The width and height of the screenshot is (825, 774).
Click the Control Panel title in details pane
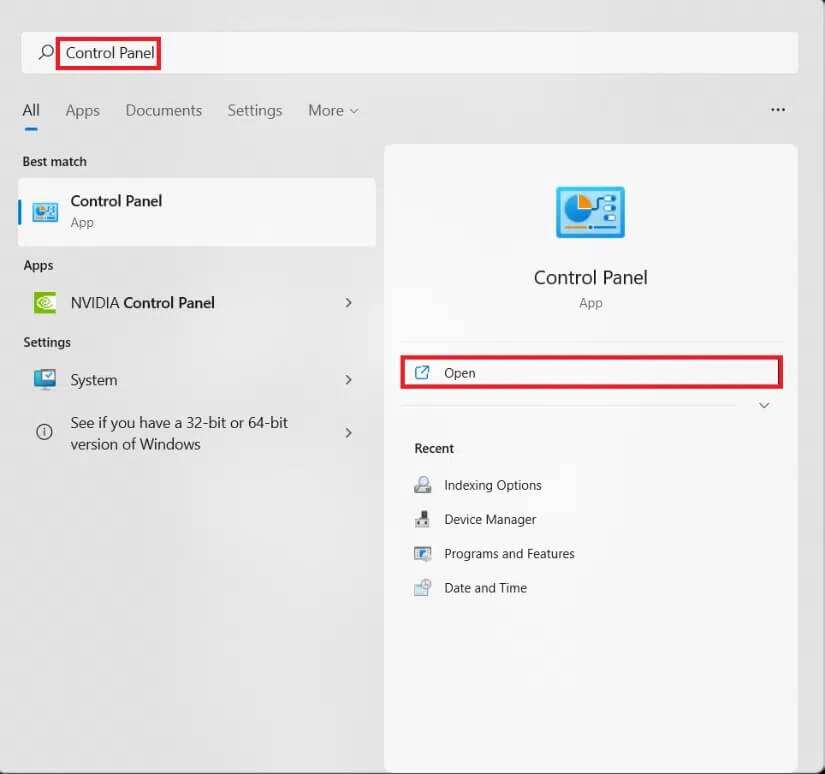coord(590,277)
